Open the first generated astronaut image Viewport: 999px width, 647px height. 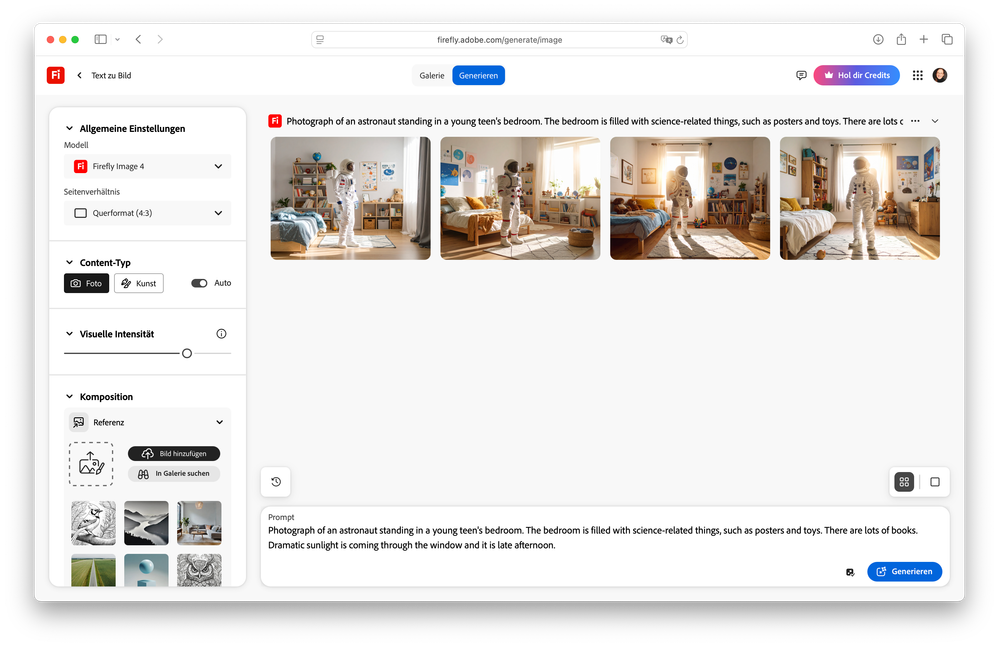coord(350,198)
